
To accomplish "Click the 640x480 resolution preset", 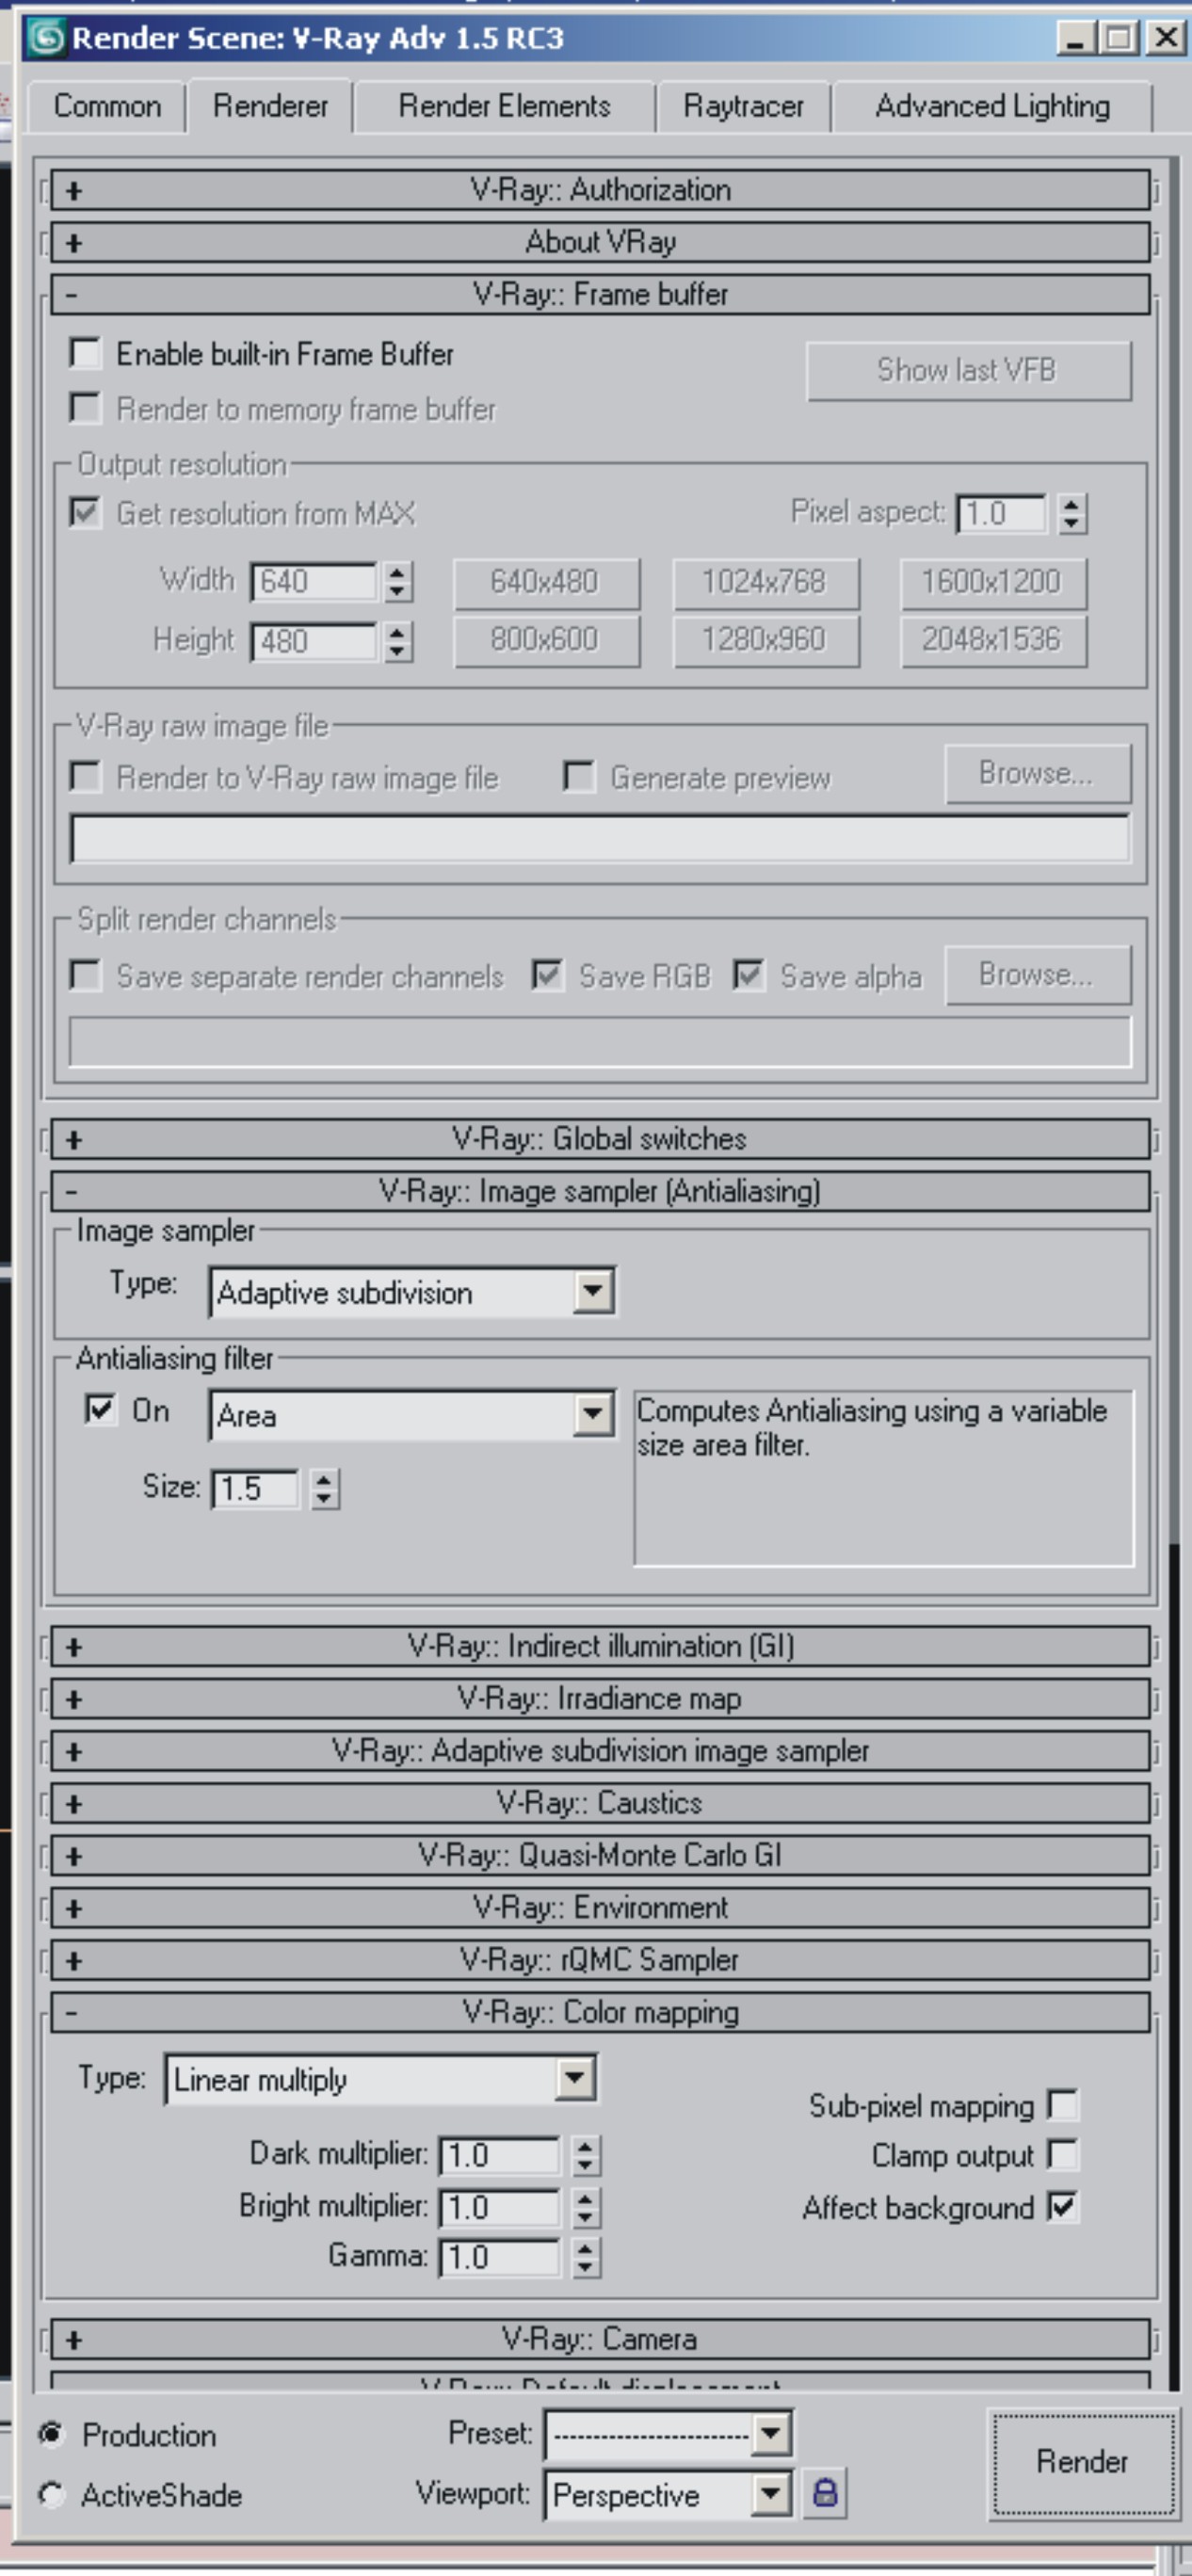I will (x=546, y=582).
